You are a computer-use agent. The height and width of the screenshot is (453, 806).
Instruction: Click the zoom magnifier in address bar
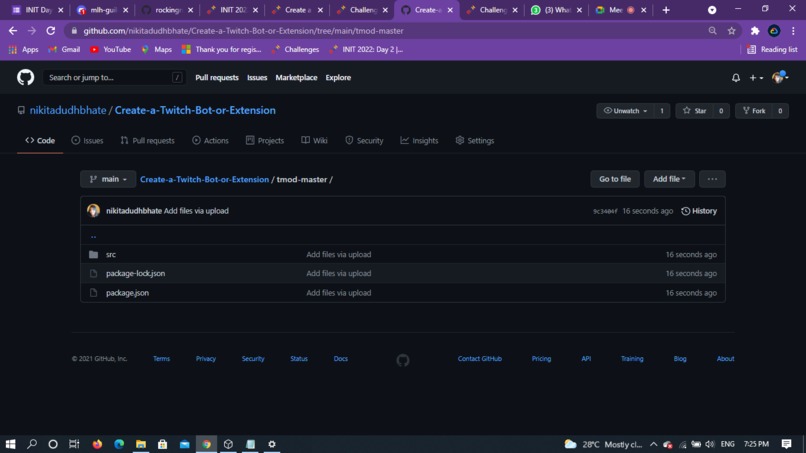[712, 31]
